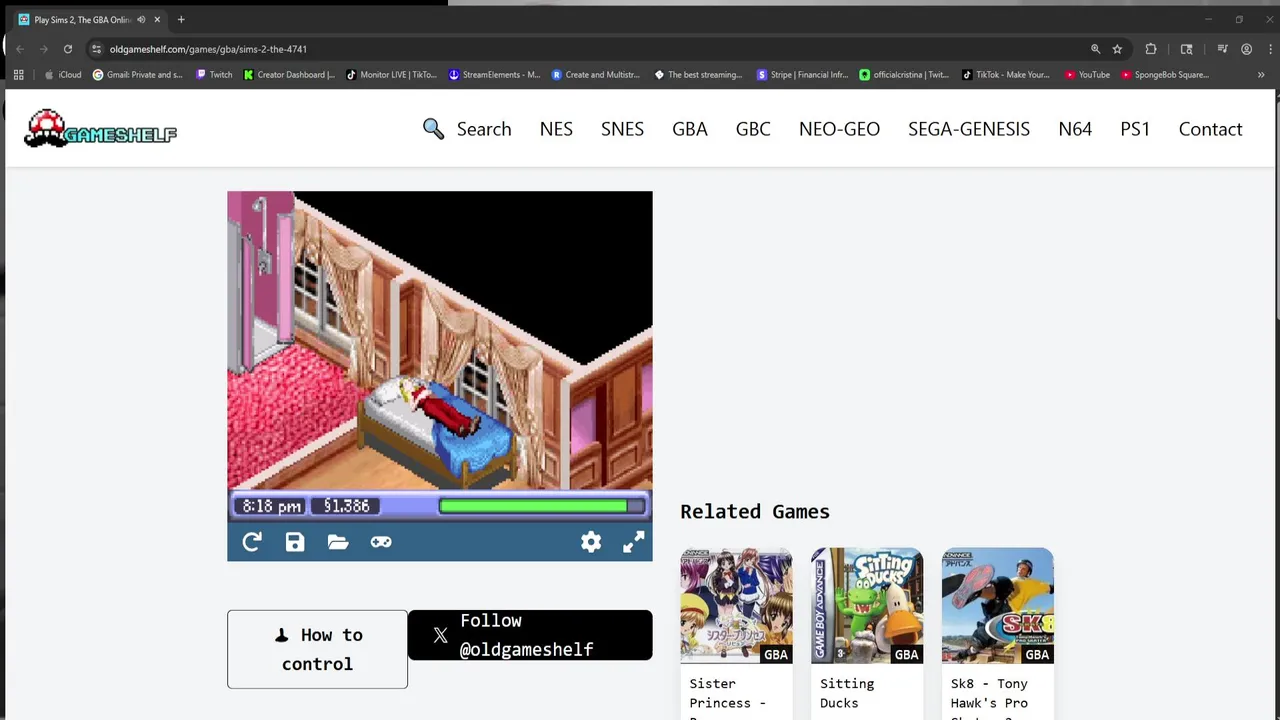Mute the tab via speaker icon
The height and width of the screenshot is (720, 1280).
click(x=141, y=20)
